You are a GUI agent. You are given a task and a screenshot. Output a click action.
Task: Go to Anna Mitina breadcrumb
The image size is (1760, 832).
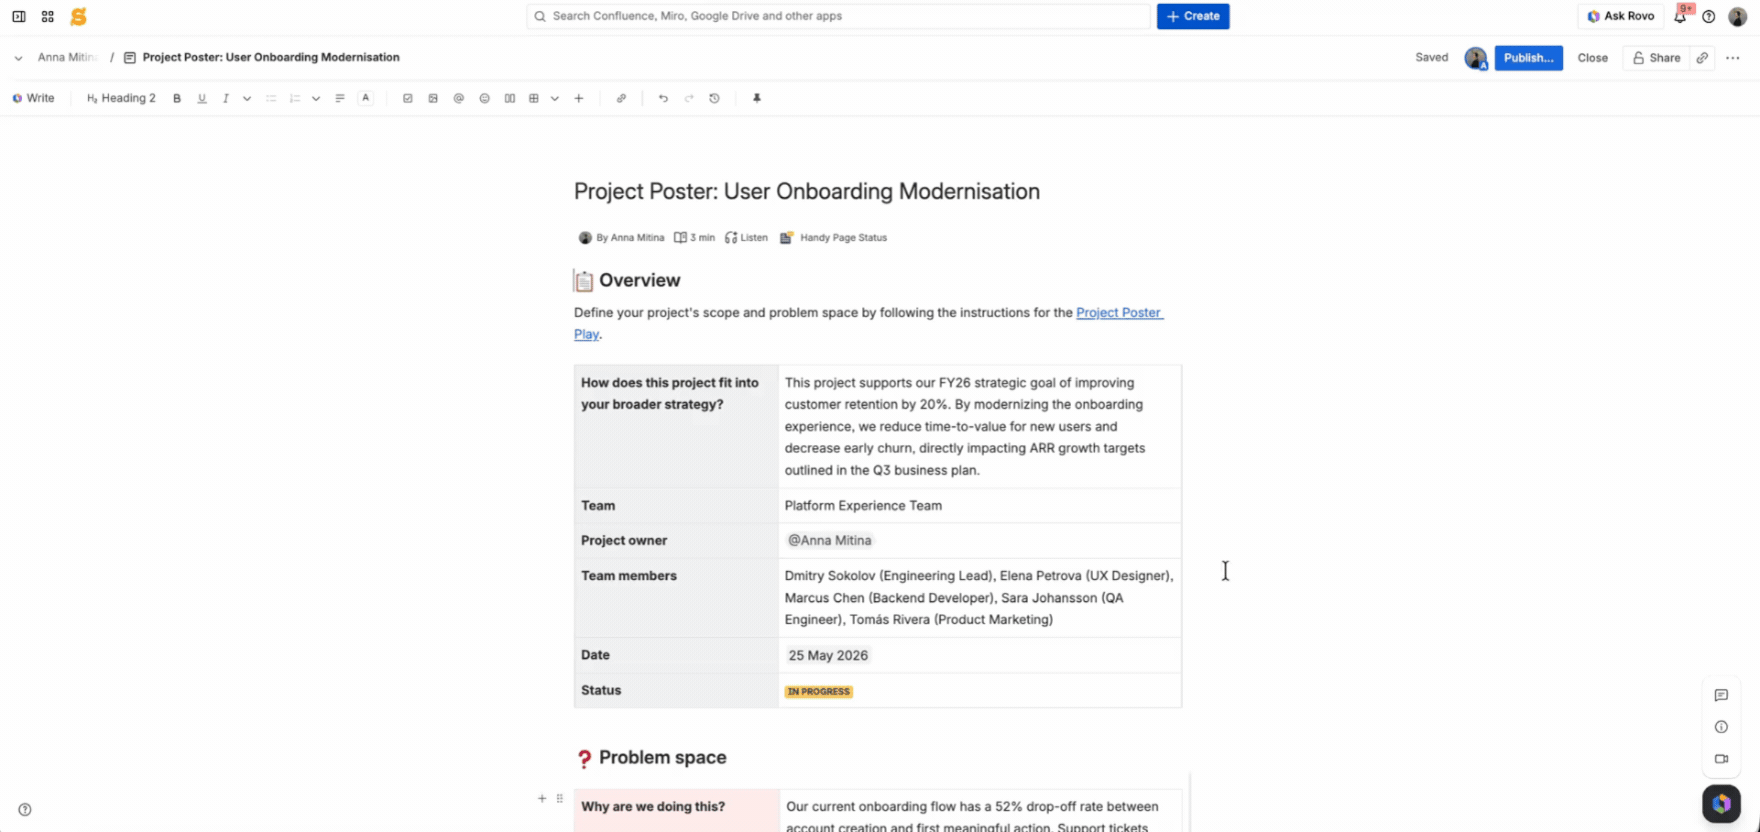click(67, 58)
